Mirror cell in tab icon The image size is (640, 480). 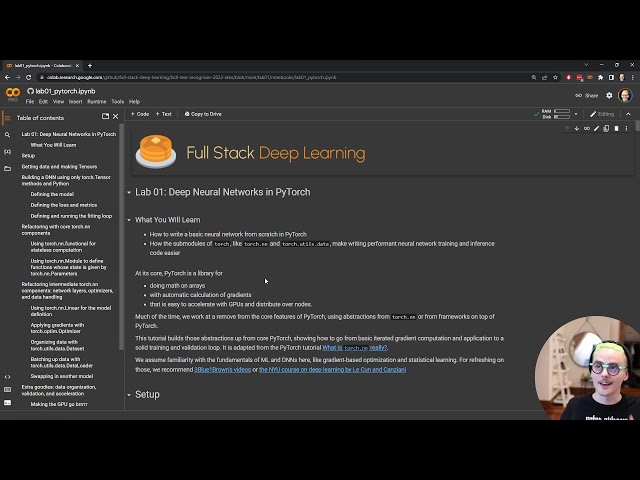607,129
